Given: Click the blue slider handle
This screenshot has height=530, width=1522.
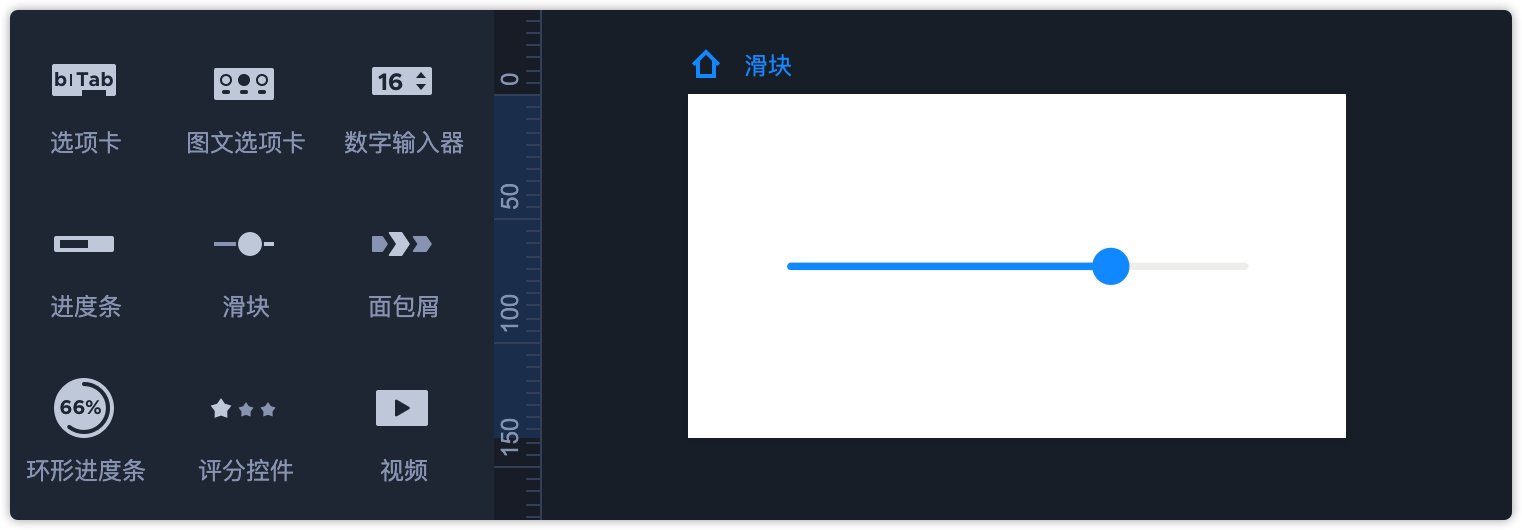Looking at the screenshot, I should point(1110,266).
